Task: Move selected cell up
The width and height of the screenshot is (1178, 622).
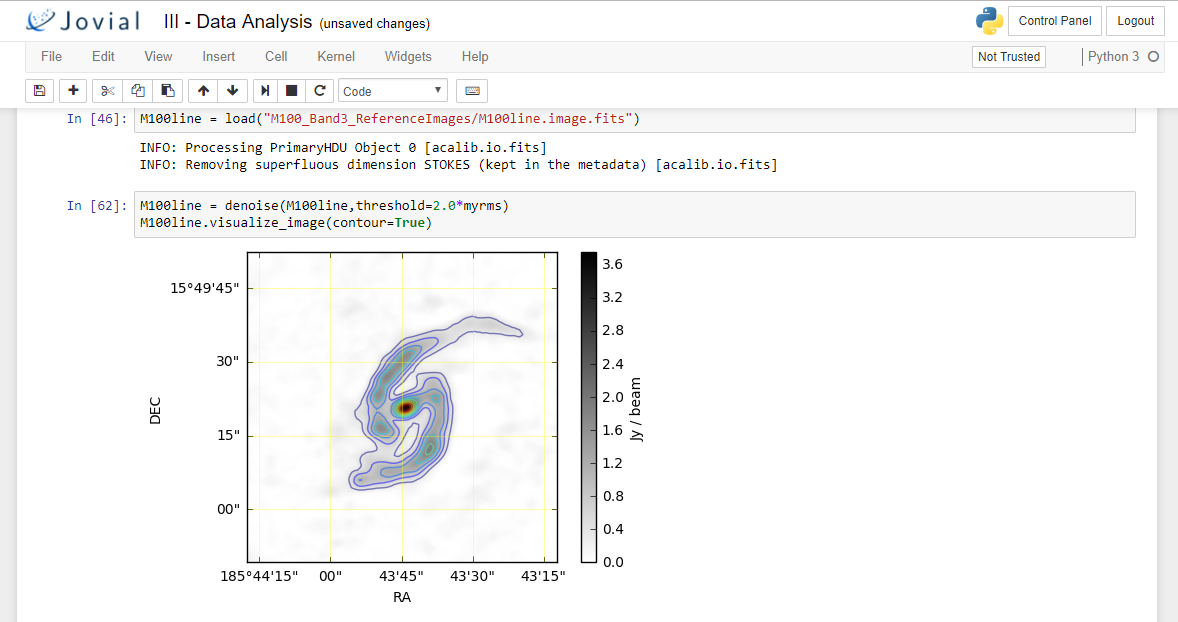Action: pyautogui.click(x=204, y=91)
